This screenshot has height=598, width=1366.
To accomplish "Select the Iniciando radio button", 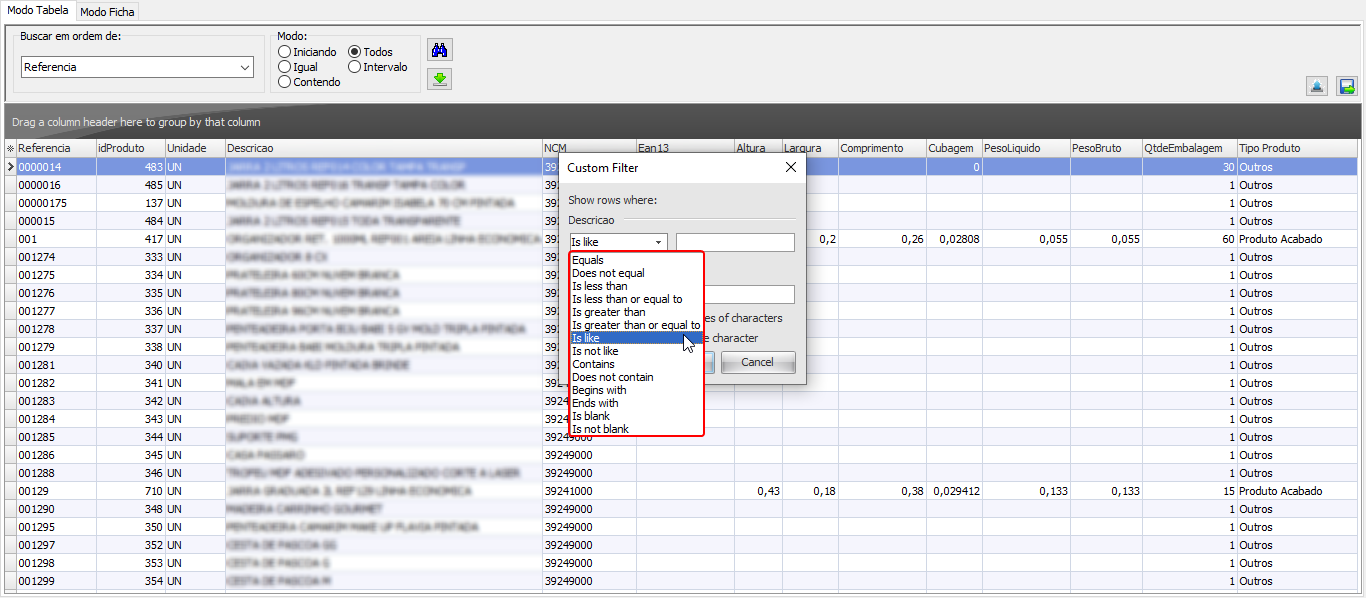I will coord(285,52).
